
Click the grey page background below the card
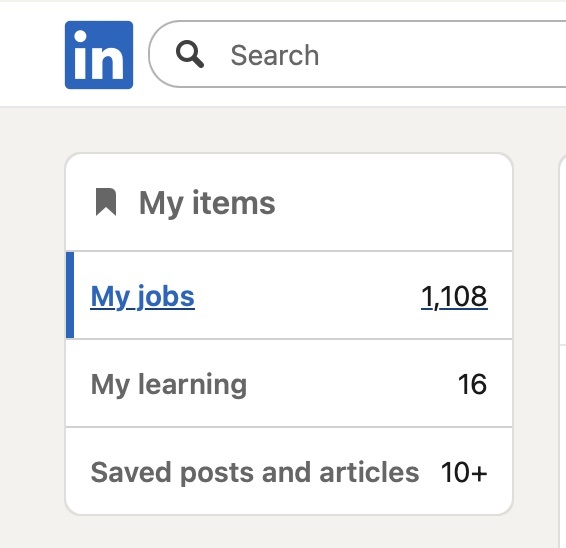coord(289,532)
